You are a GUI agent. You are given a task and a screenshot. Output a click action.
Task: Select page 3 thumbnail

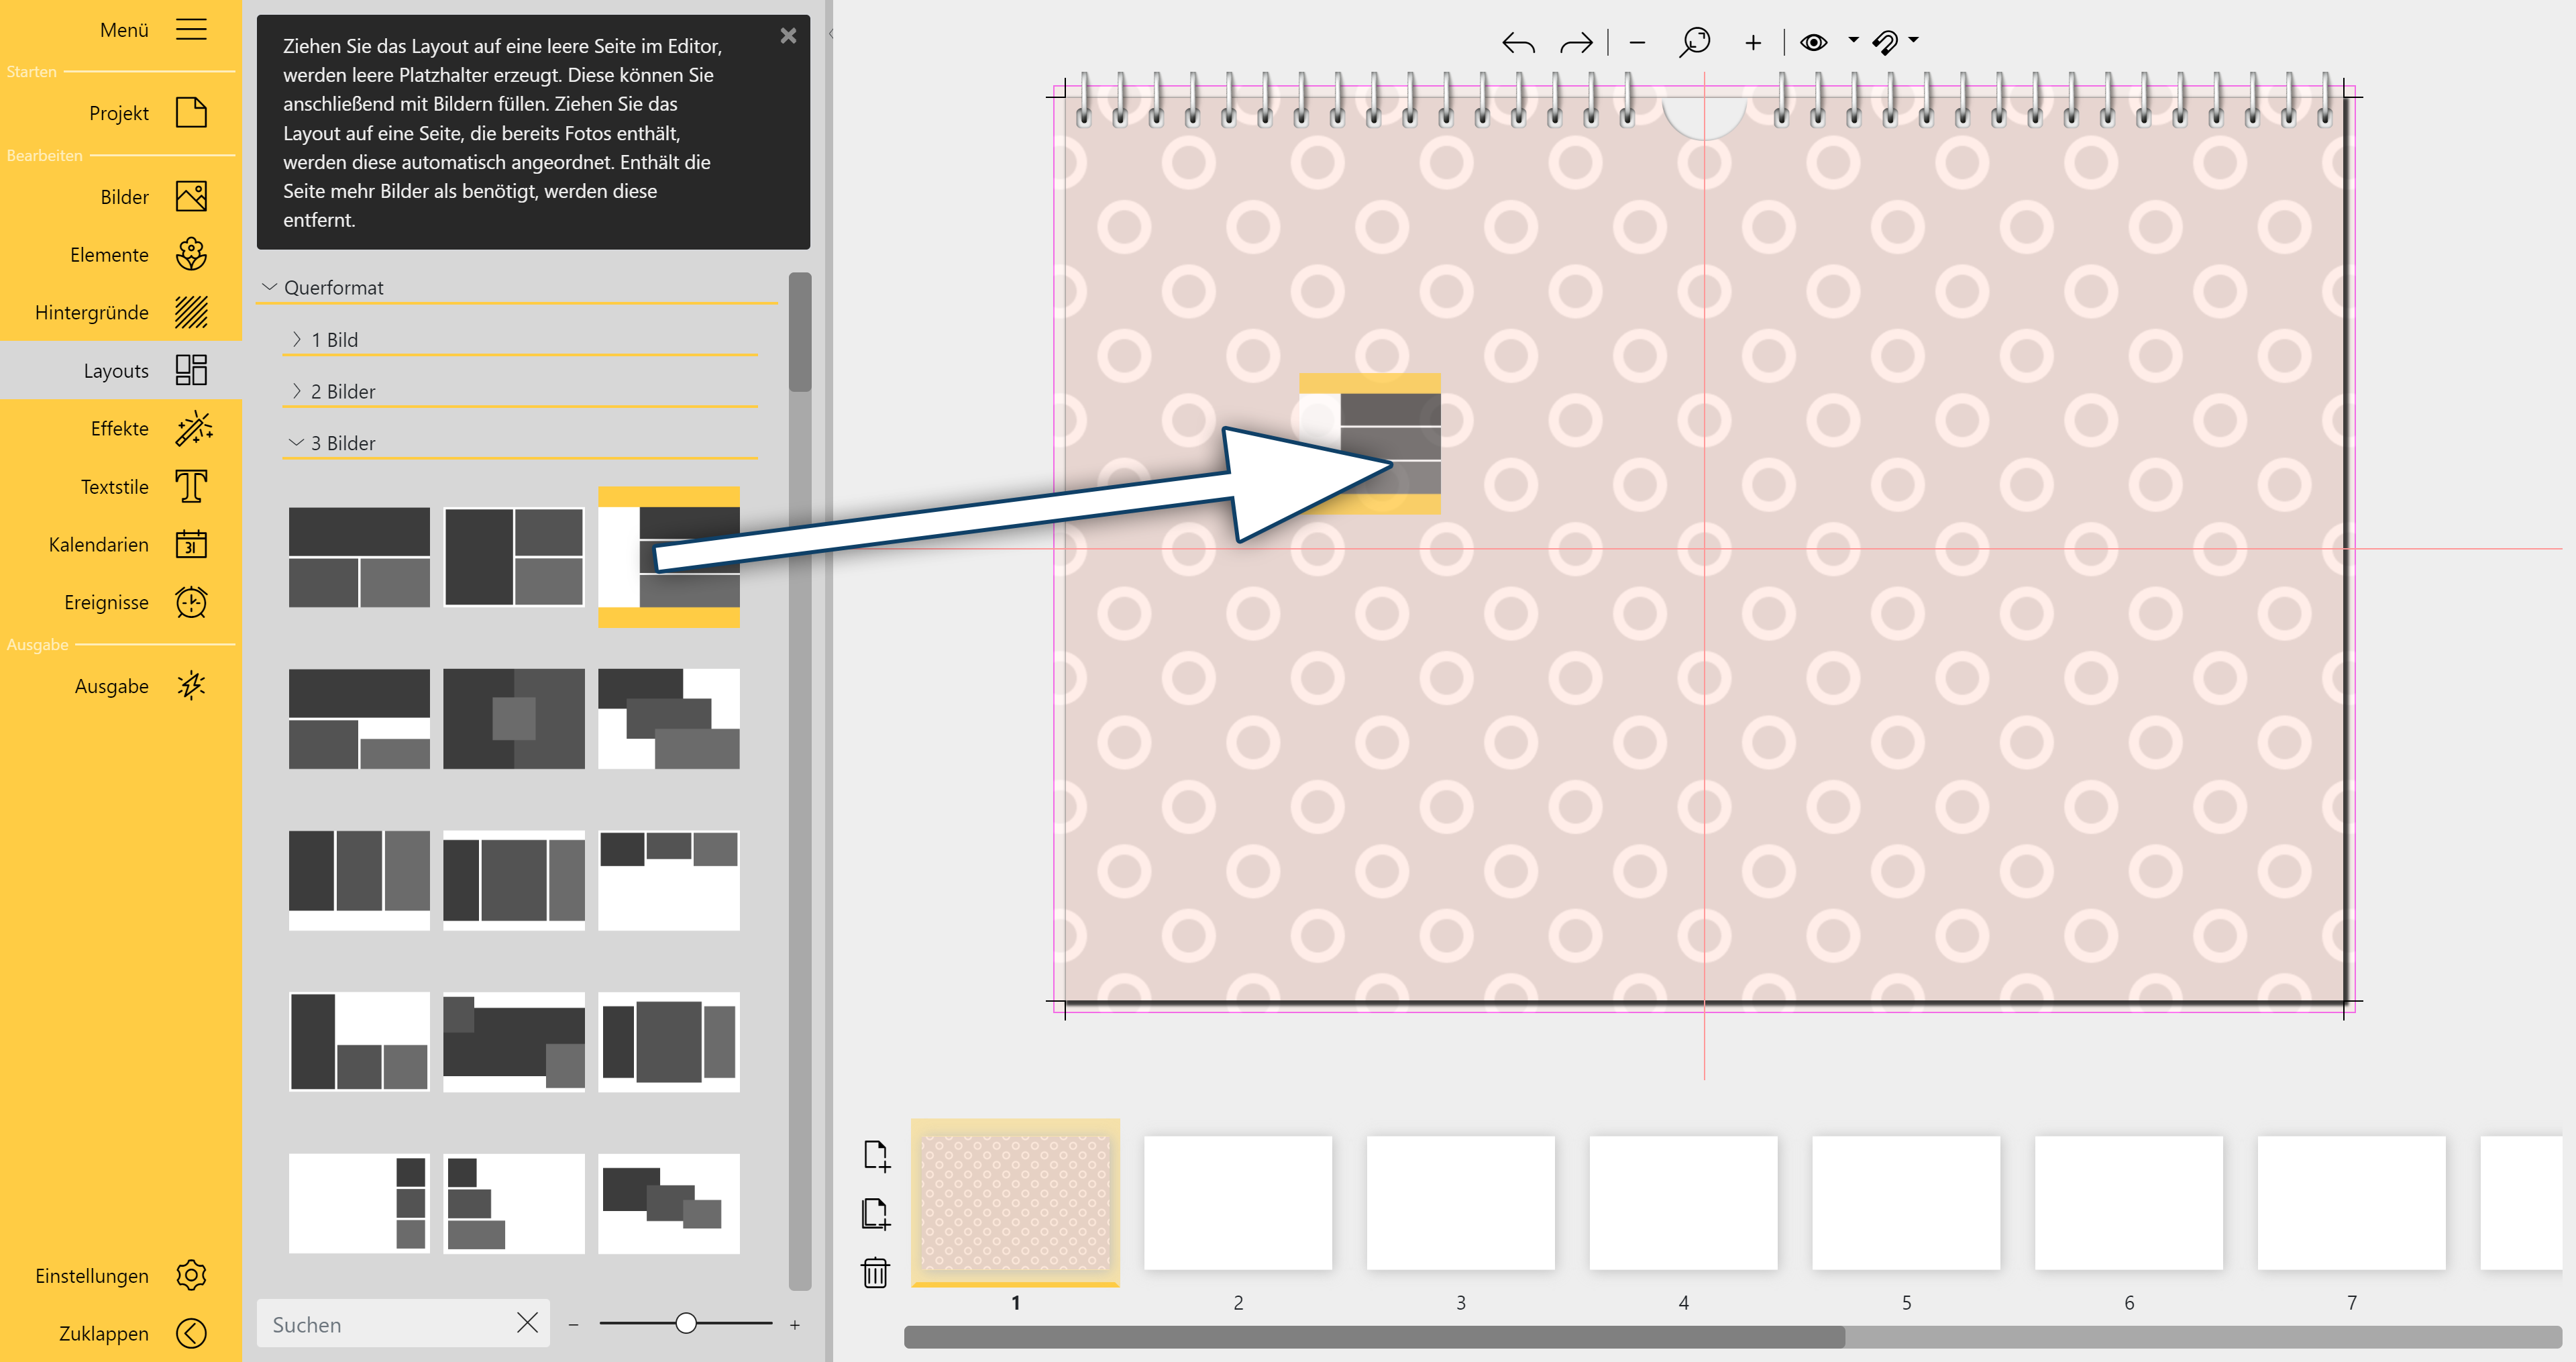[1460, 1203]
